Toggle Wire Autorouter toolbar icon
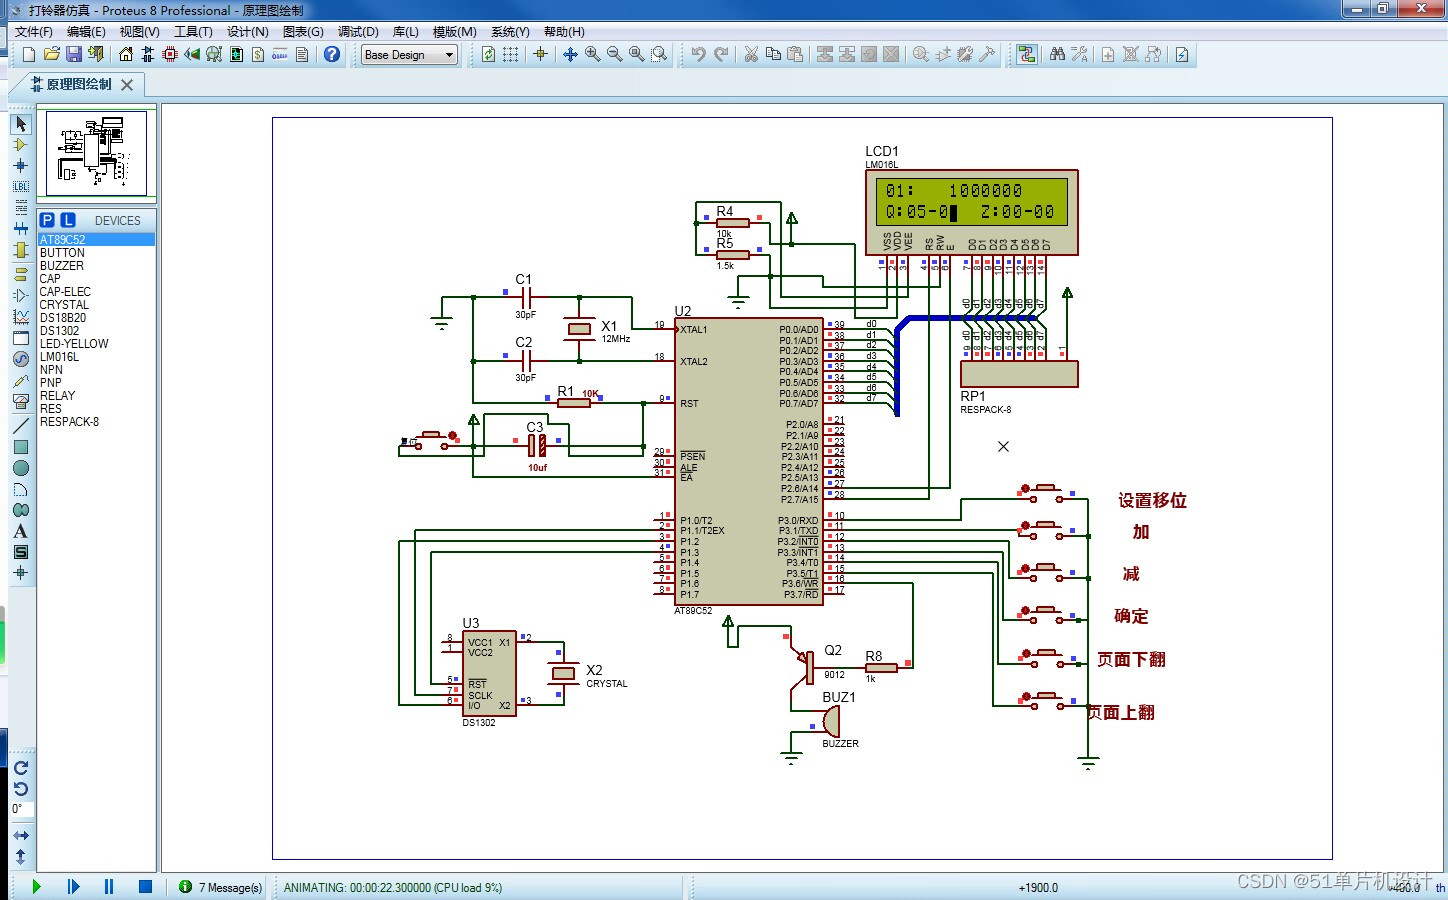 coord(1027,54)
